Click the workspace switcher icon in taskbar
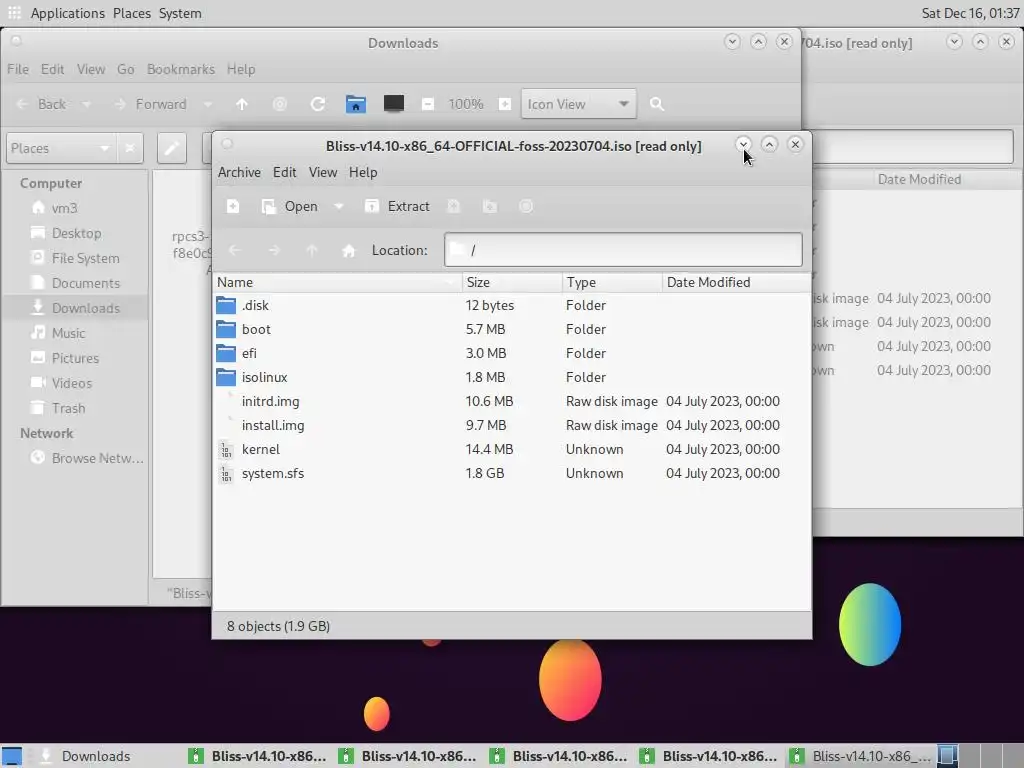The width and height of the screenshot is (1024, 768). pos(948,756)
